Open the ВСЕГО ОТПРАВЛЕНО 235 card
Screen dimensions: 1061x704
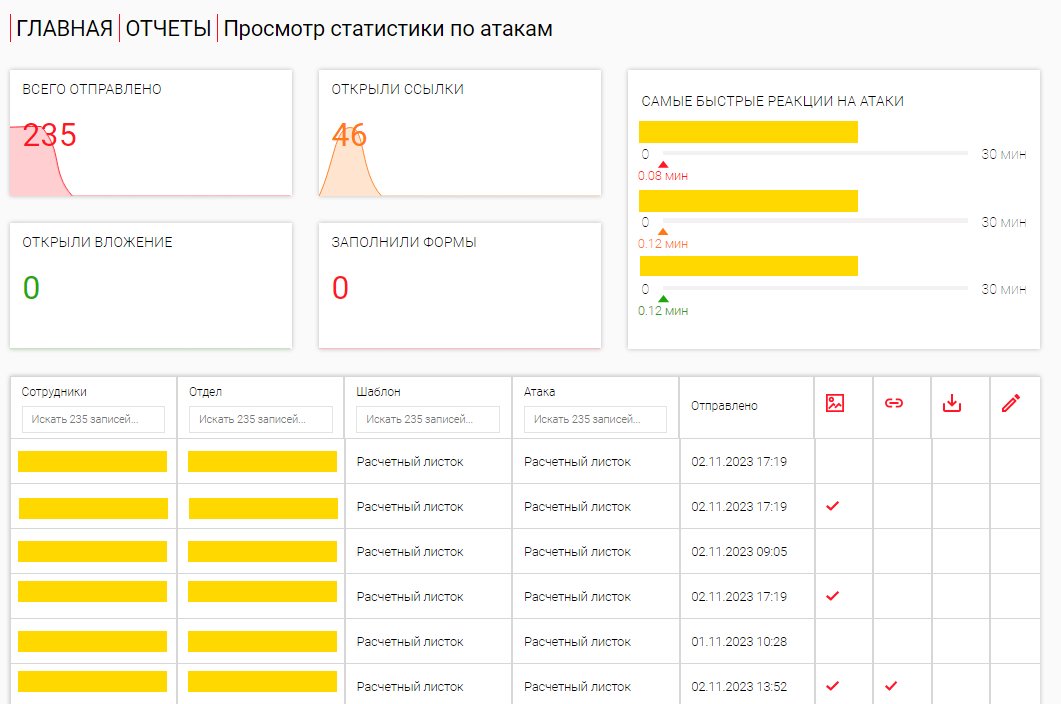(151, 133)
